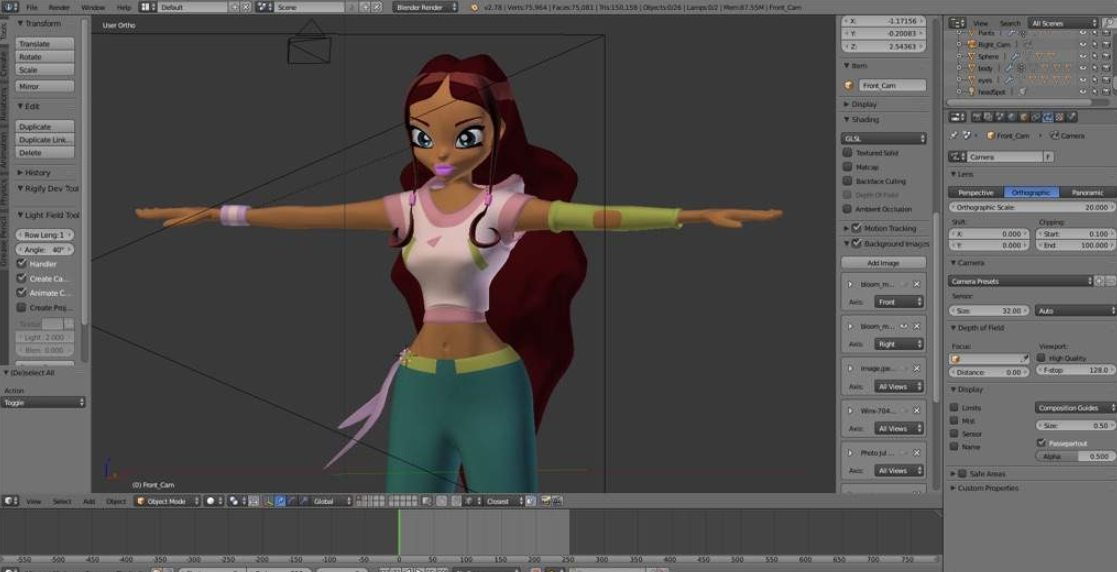
Task: Click the Orthographic Scale slider field
Action: 1032,207
